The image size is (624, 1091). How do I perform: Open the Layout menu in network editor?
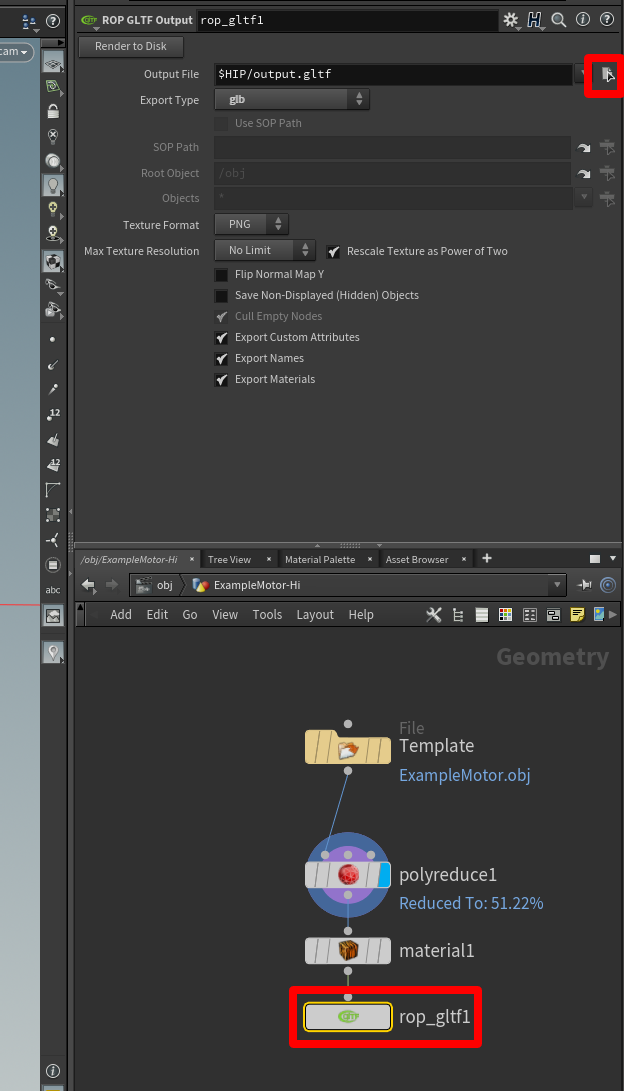coord(315,615)
